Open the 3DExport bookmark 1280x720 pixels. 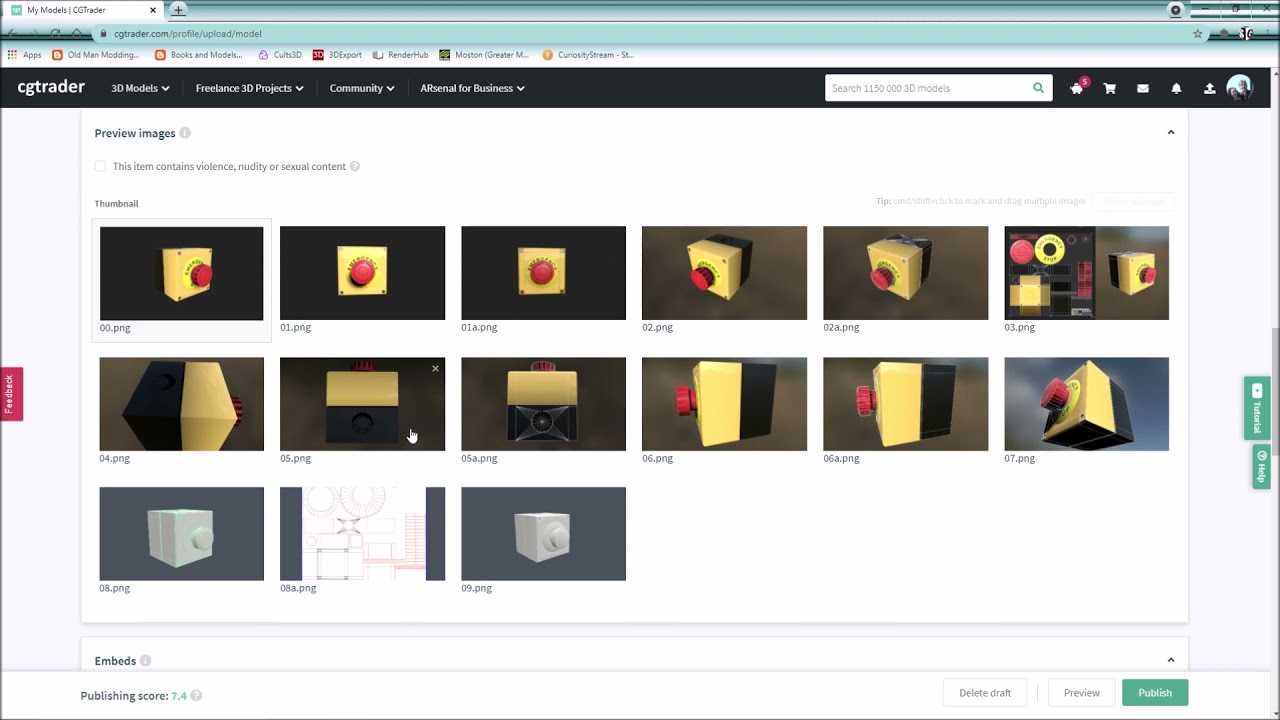337,55
